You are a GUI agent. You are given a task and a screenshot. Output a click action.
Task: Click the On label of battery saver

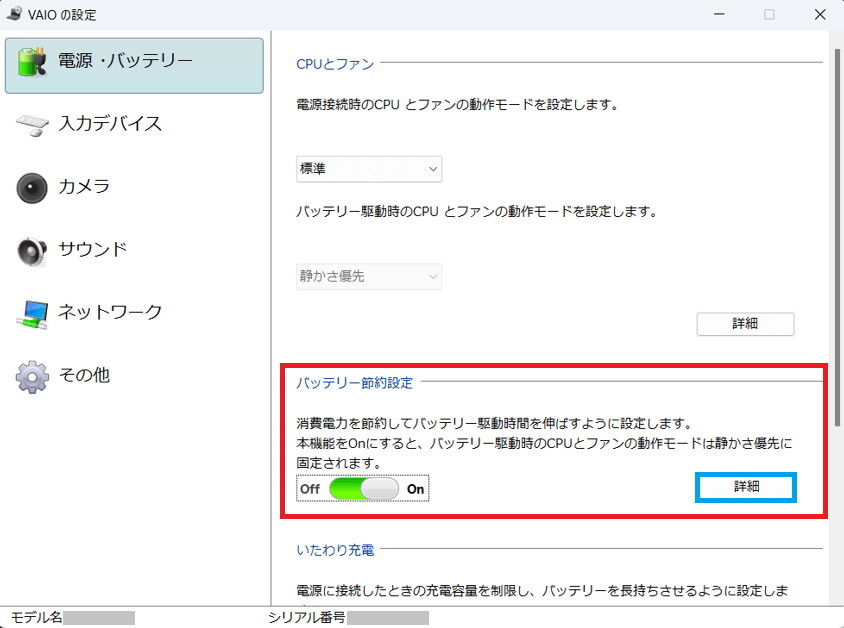click(x=415, y=489)
